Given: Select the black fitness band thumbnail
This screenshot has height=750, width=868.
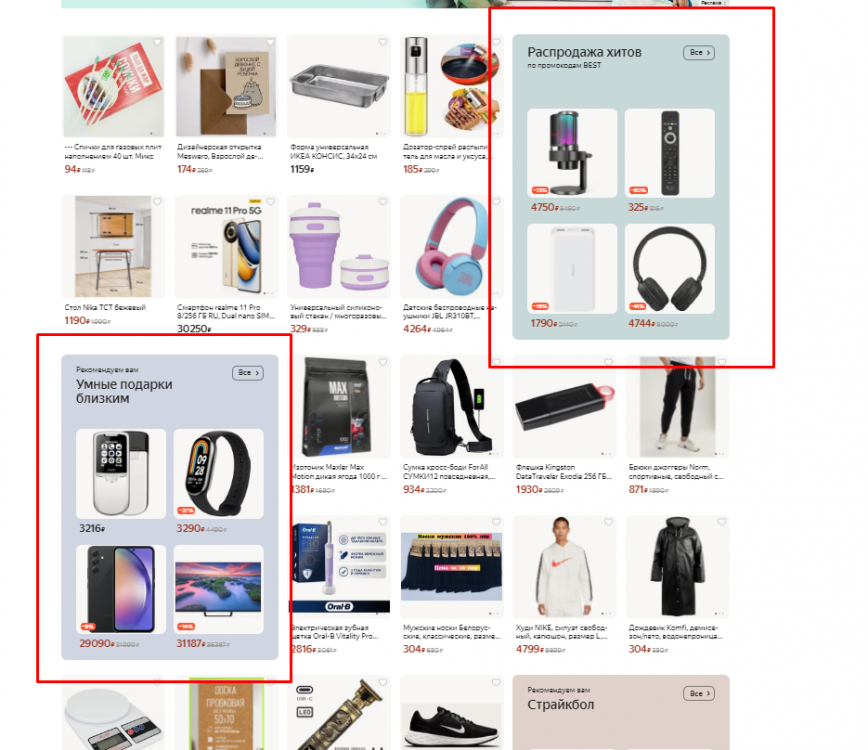Looking at the screenshot, I should 219,474.
